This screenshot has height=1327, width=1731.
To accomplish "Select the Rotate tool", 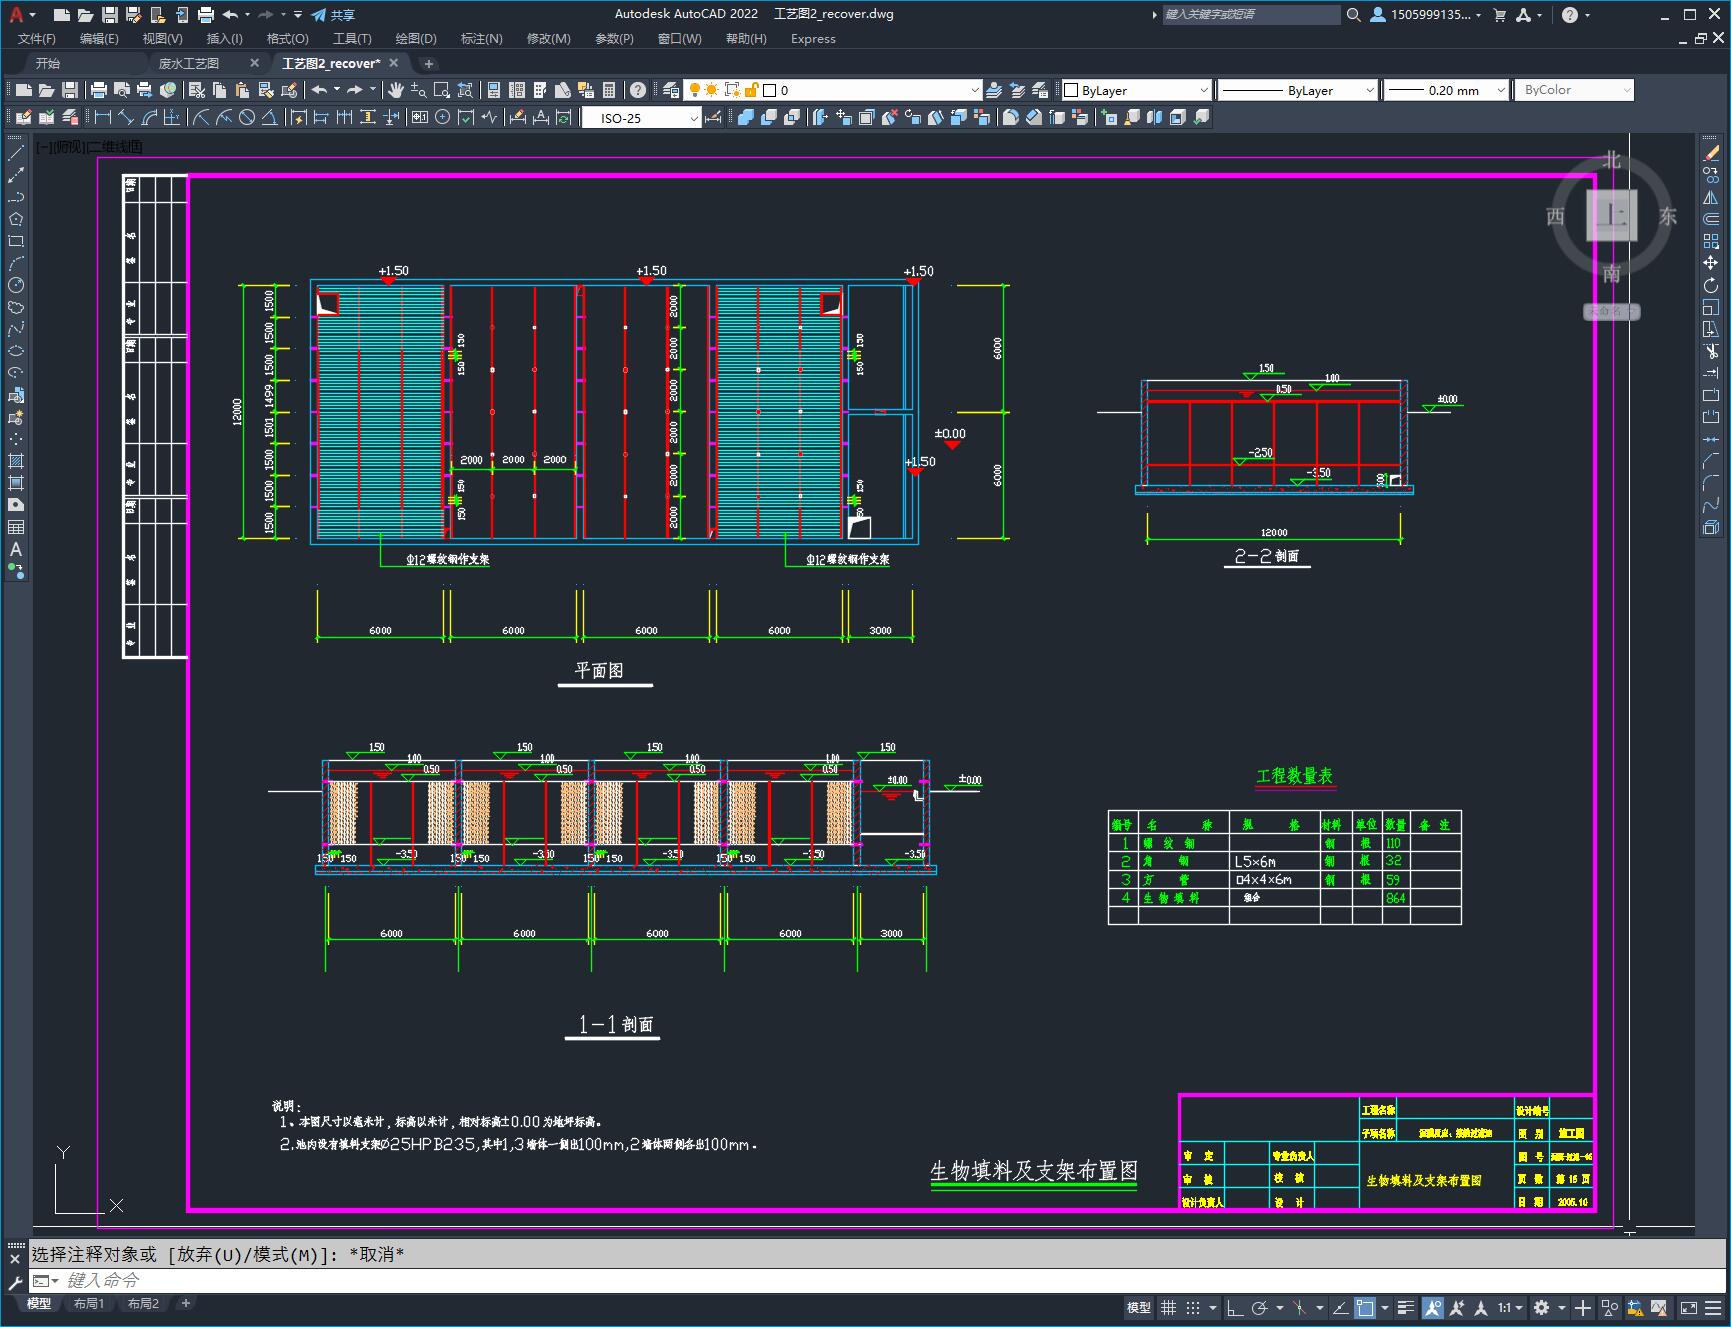I will (1711, 285).
